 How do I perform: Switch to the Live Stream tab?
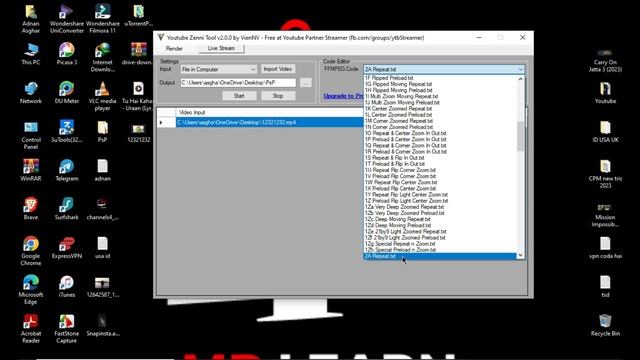221,48
